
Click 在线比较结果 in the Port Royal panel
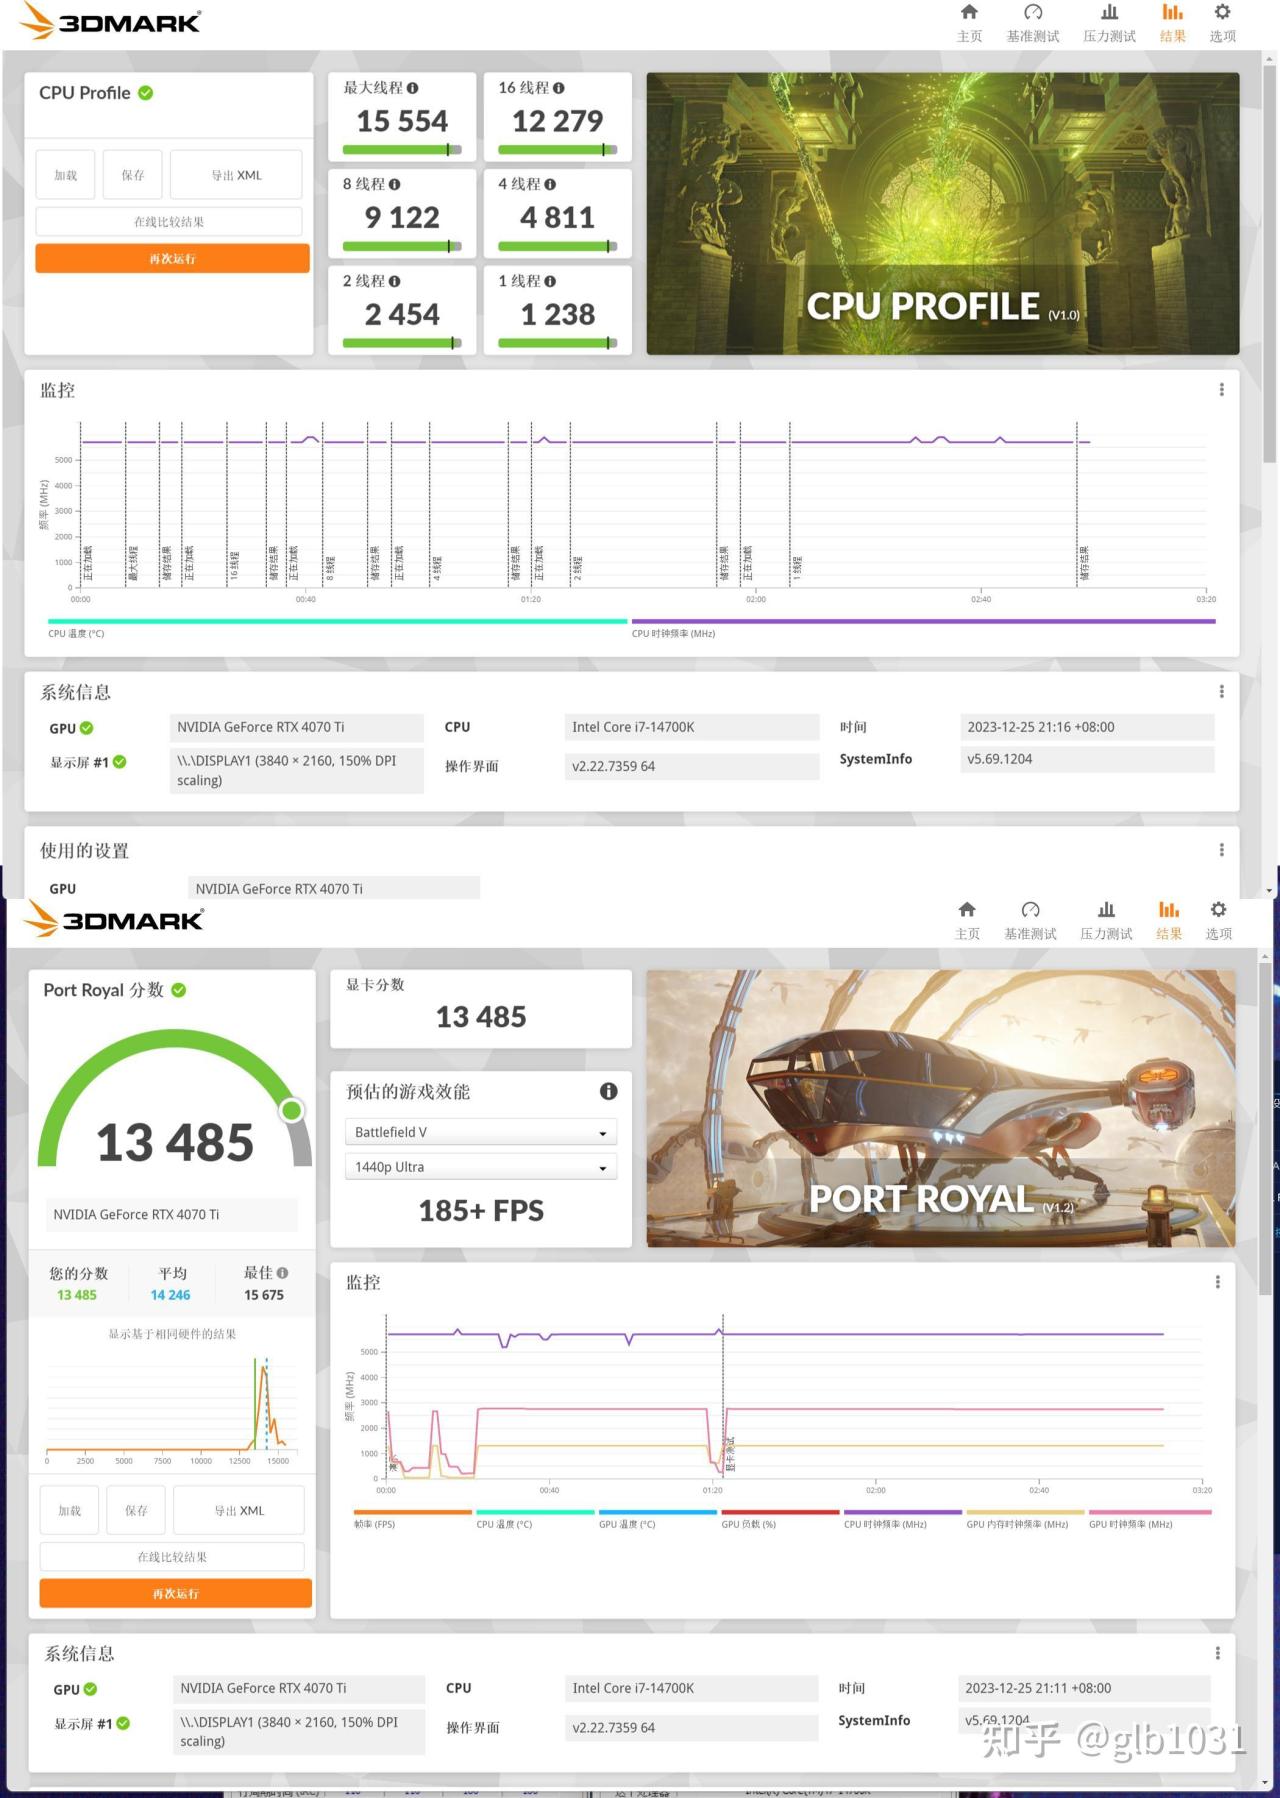[x=172, y=1557]
